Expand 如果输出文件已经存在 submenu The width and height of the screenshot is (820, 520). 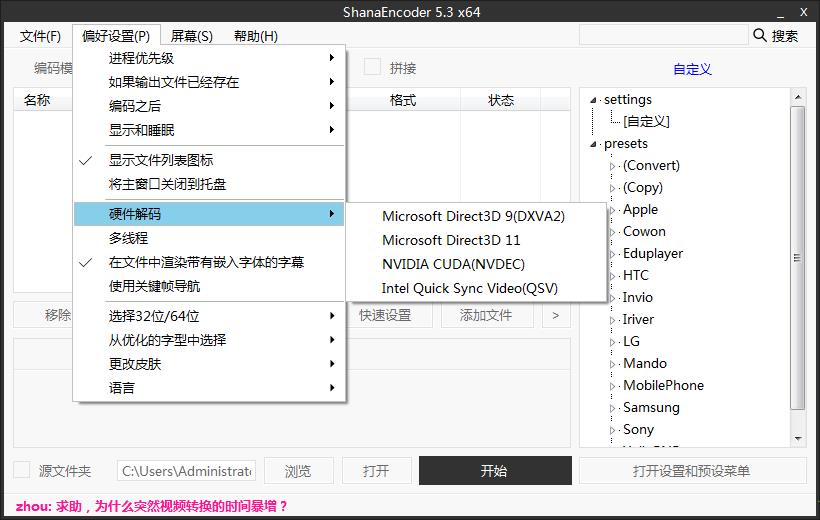pos(209,82)
